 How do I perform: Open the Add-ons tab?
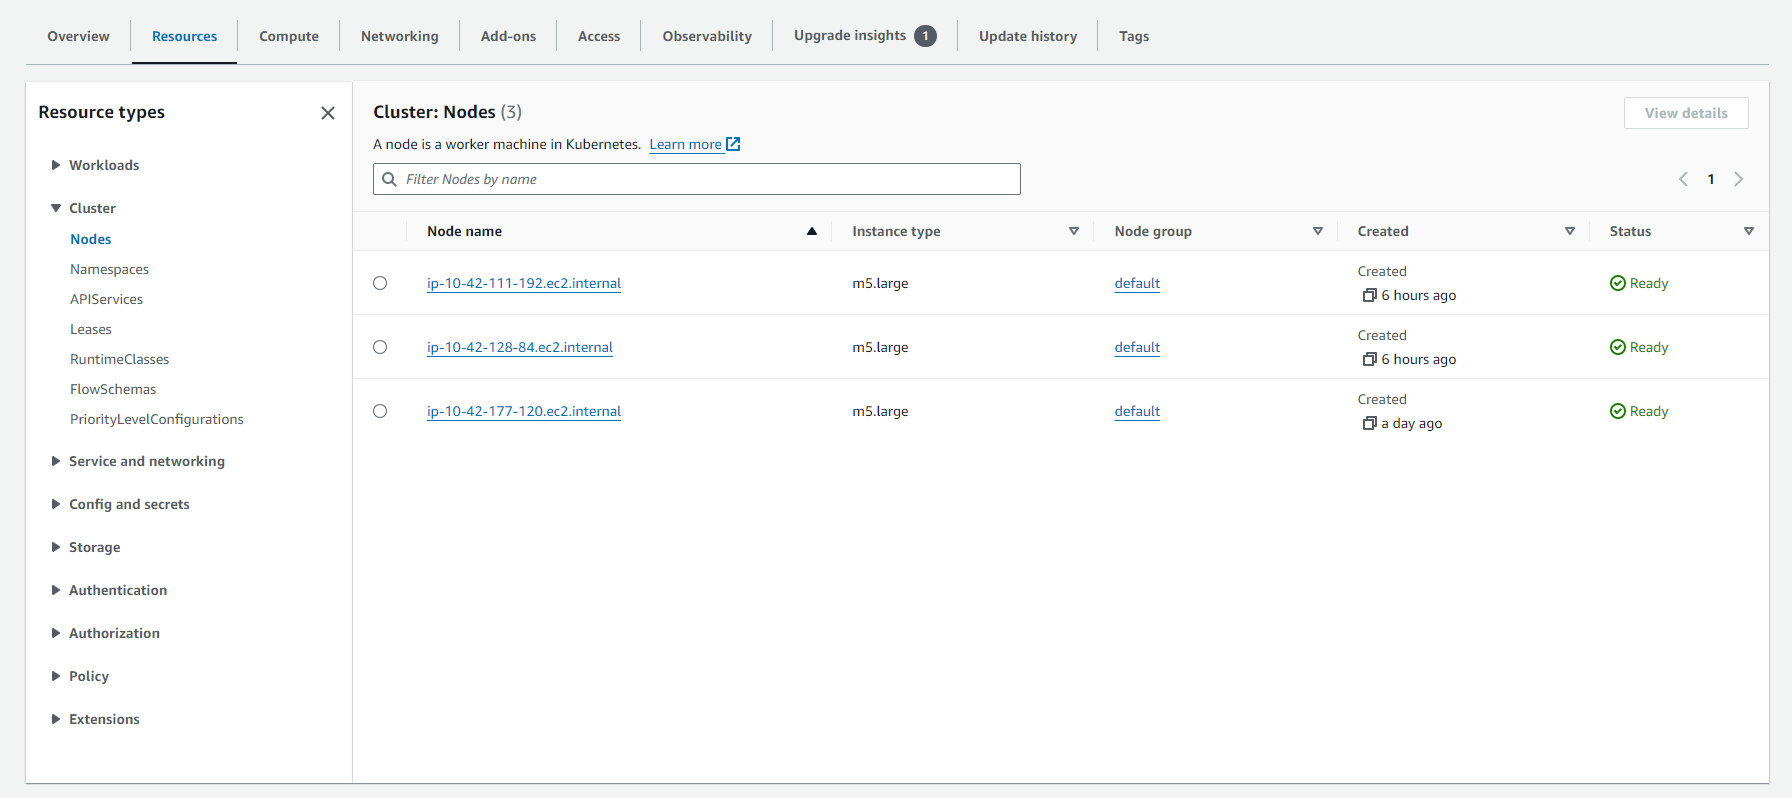(508, 36)
